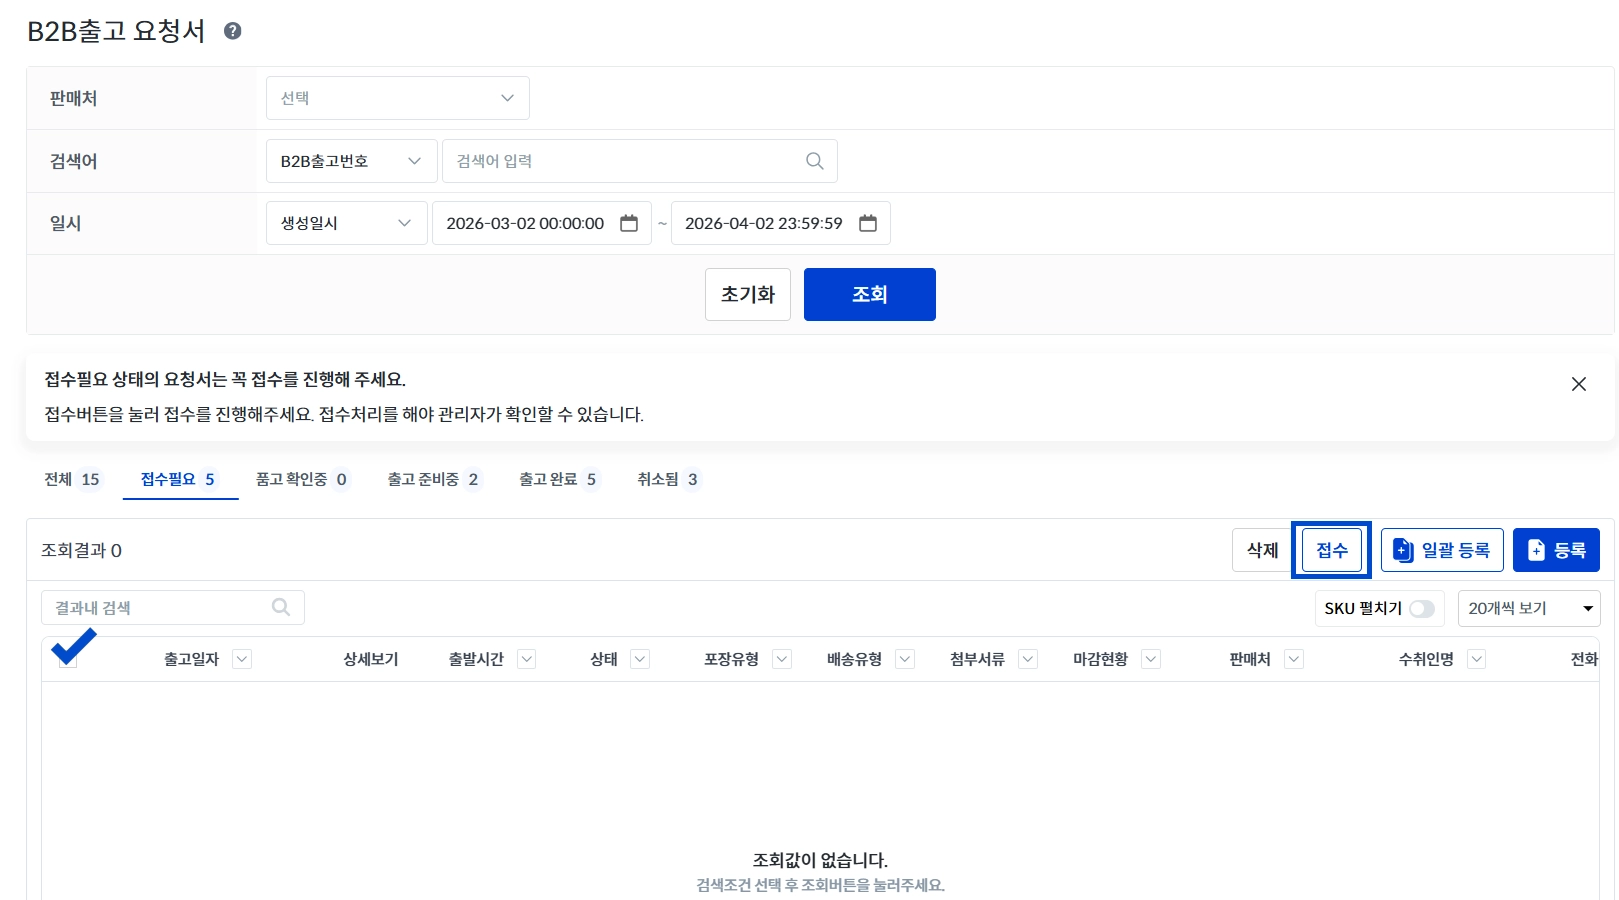Expand the 출고일자 column filter
Screen dimensions: 1619x900
[242, 659]
